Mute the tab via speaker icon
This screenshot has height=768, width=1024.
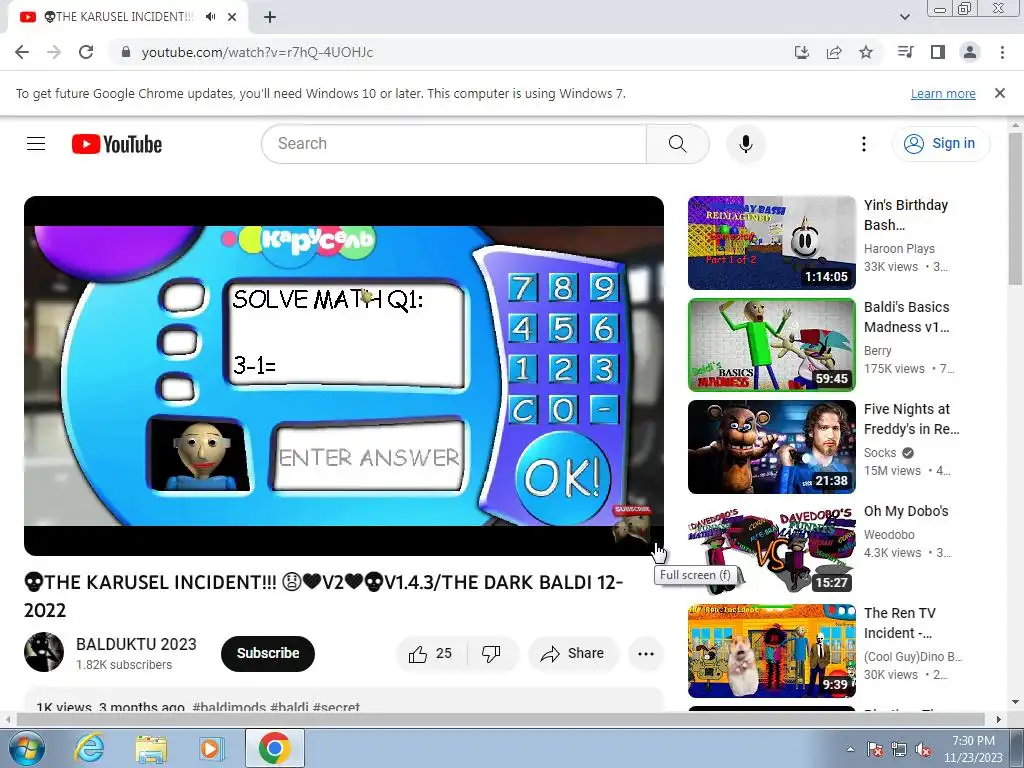[210, 17]
